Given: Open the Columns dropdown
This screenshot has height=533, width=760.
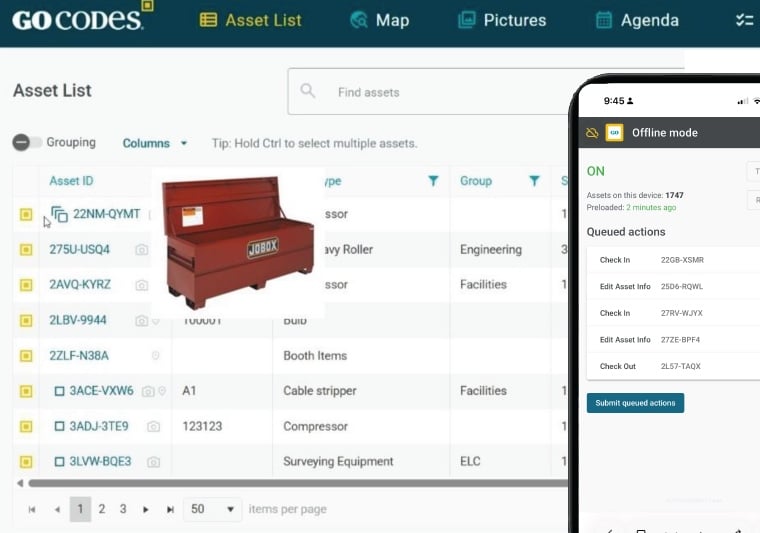Looking at the screenshot, I should (155, 143).
